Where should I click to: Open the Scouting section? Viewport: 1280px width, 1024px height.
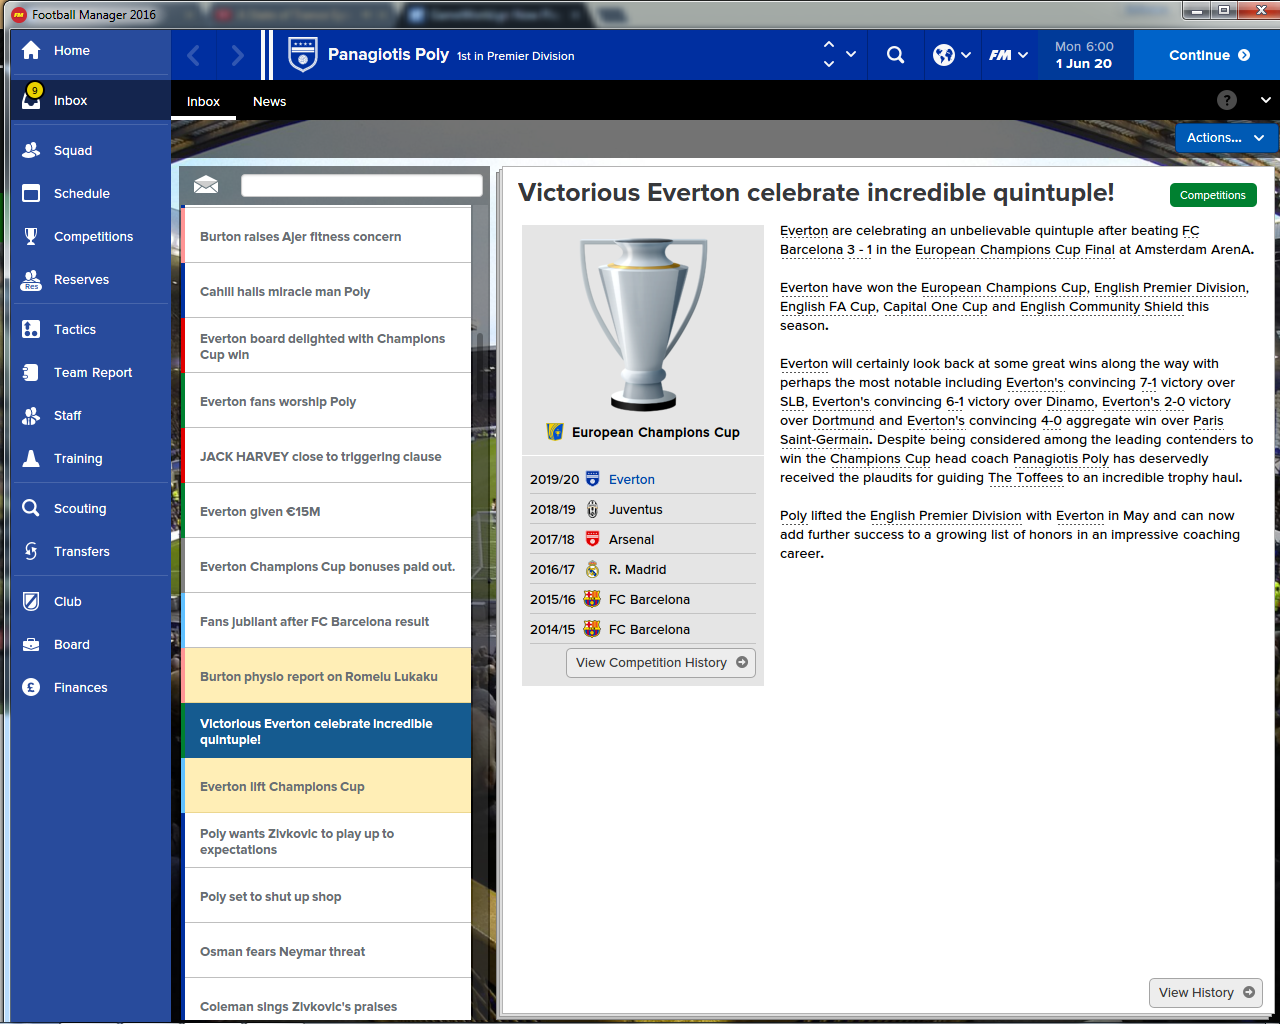click(90, 508)
